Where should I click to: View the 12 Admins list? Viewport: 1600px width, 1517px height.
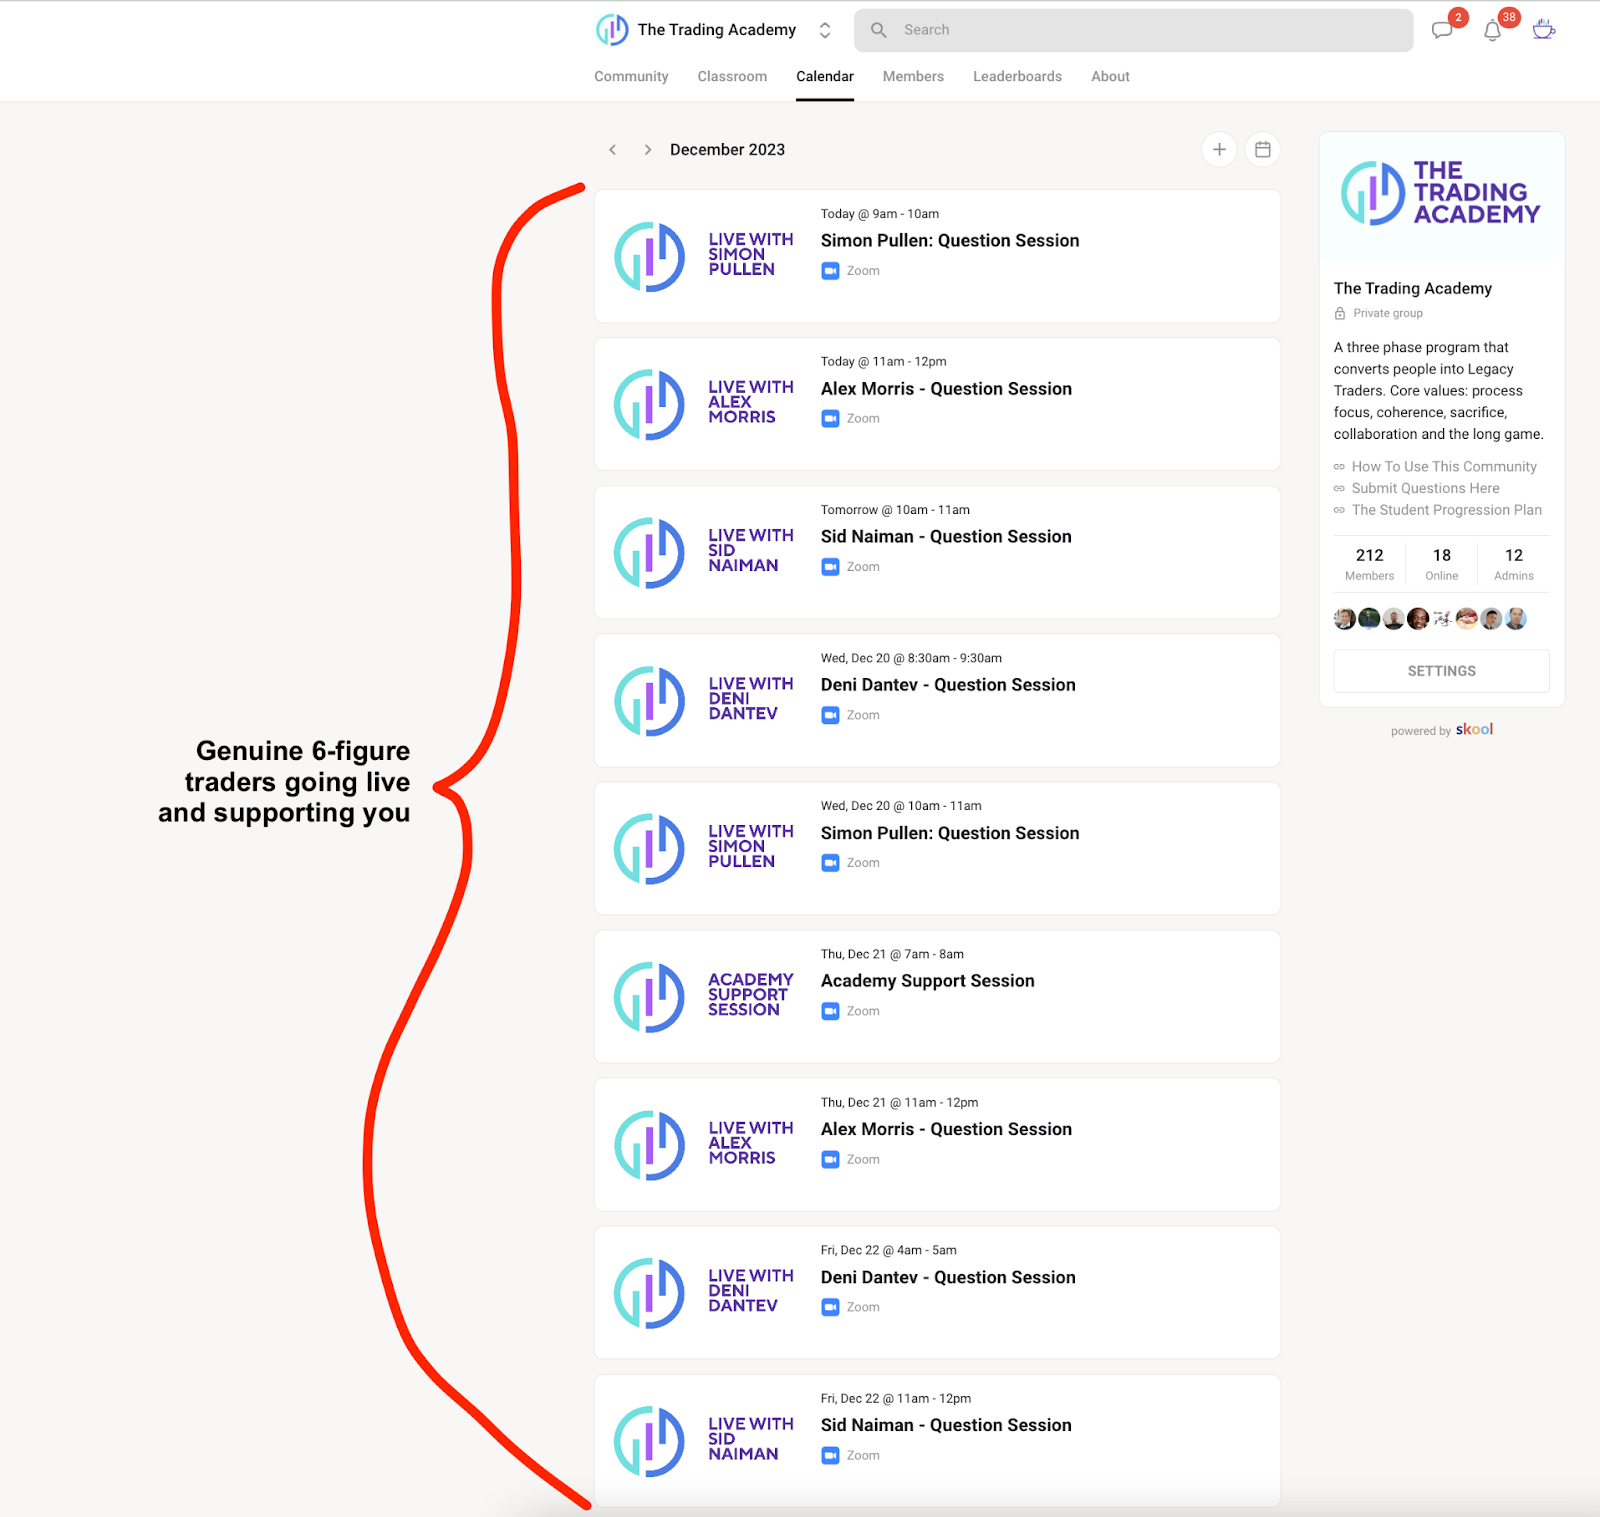coord(1513,564)
